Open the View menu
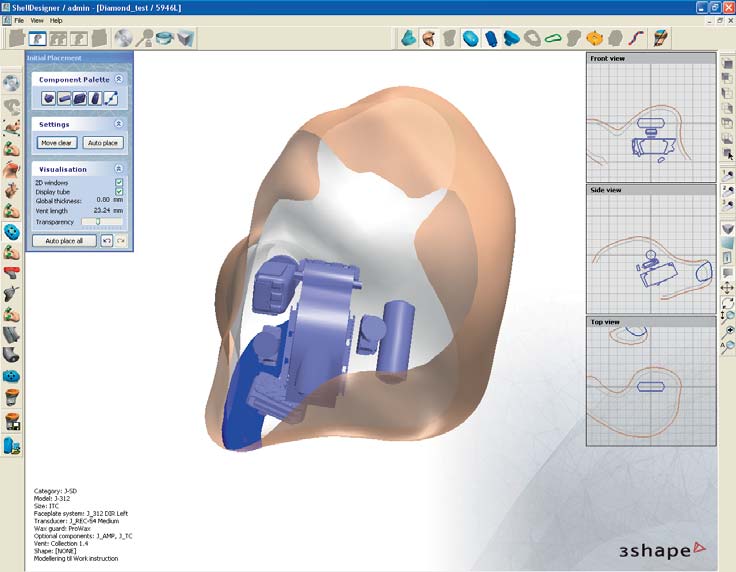Image resolution: width=736 pixels, height=572 pixels. (x=37, y=20)
